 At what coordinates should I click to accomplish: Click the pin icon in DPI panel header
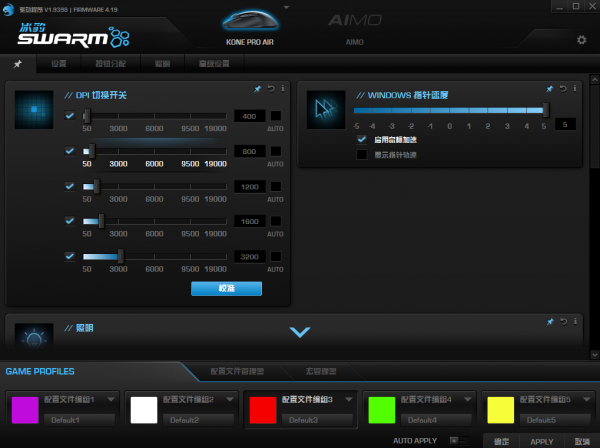coord(257,88)
